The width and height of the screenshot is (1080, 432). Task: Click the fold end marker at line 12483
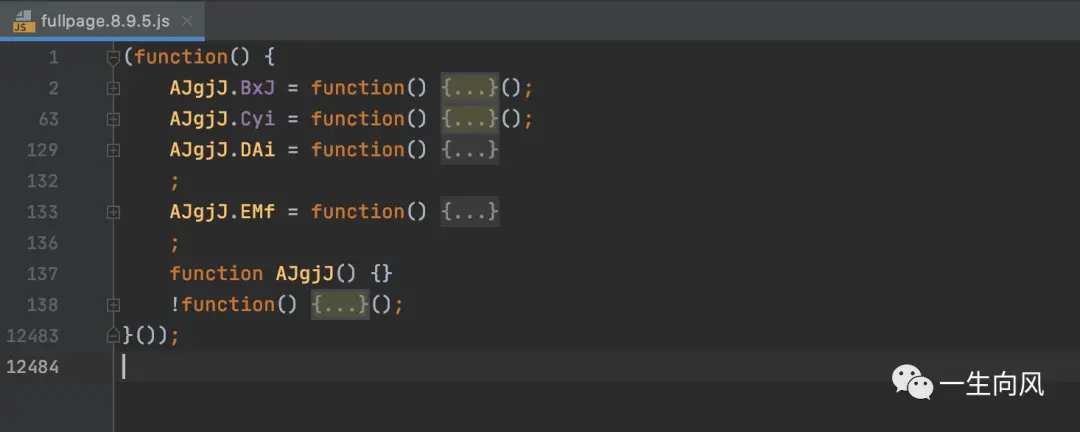tap(114, 336)
